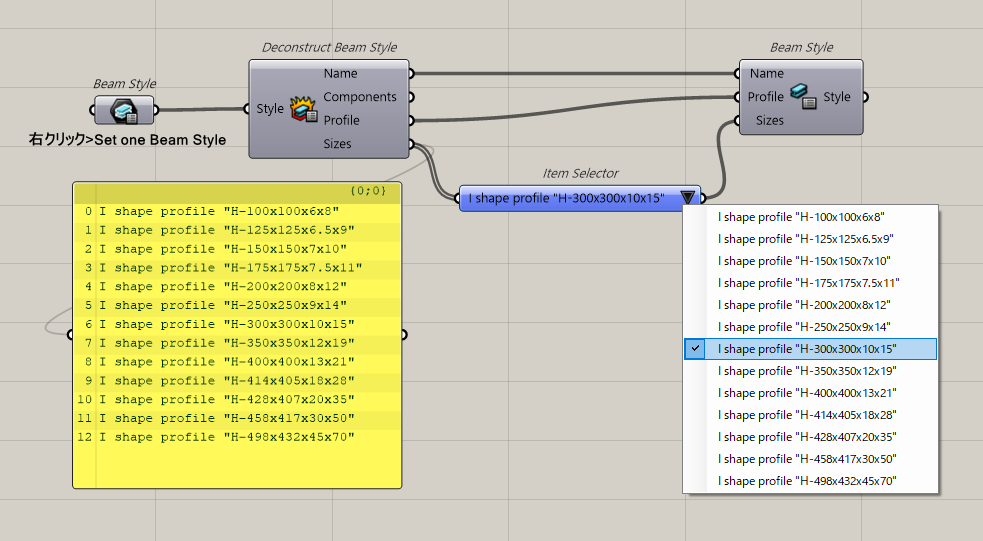Select H-400x400x13x21 in the dropdown list
This screenshot has width=983, height=541.
[809, 393]
